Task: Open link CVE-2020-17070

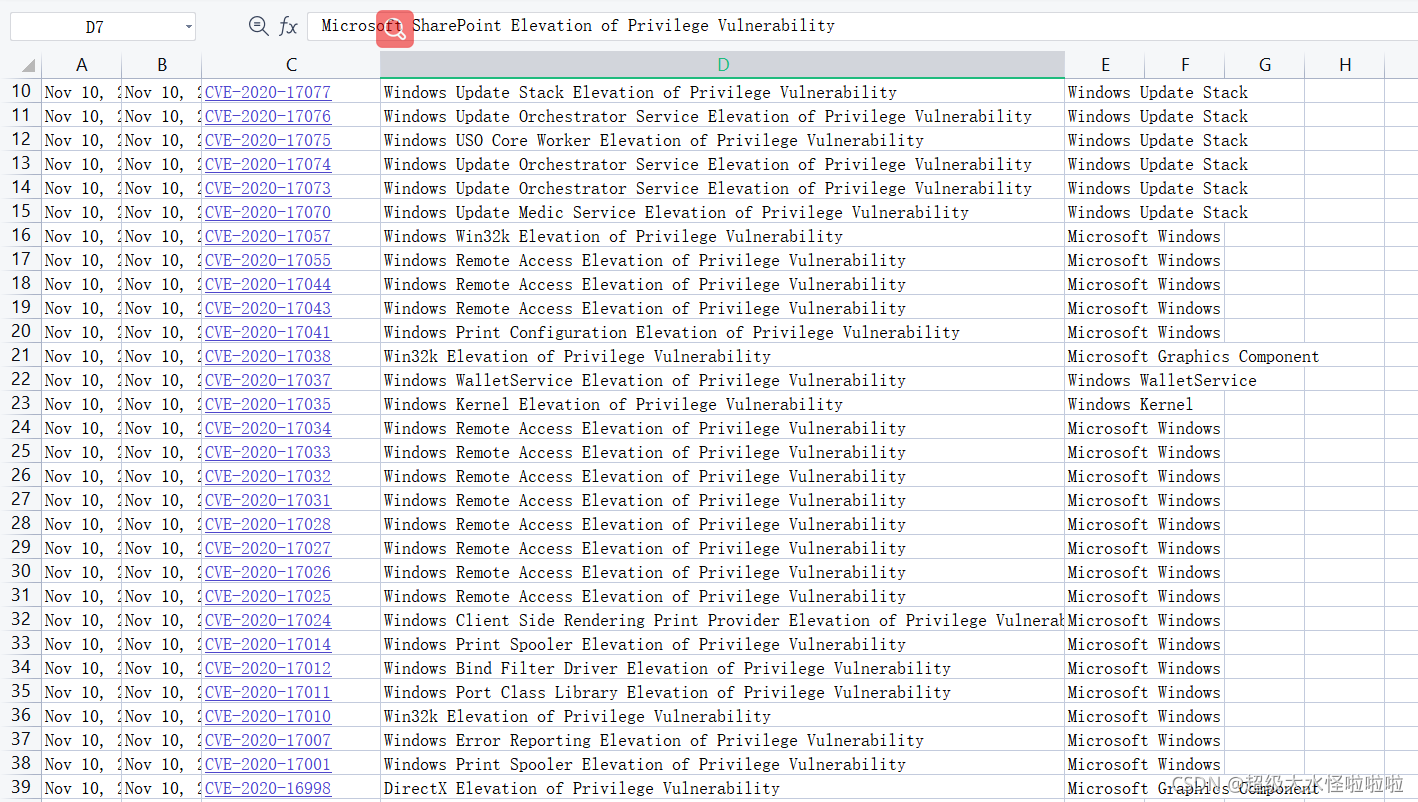Action: pos(268,212)
